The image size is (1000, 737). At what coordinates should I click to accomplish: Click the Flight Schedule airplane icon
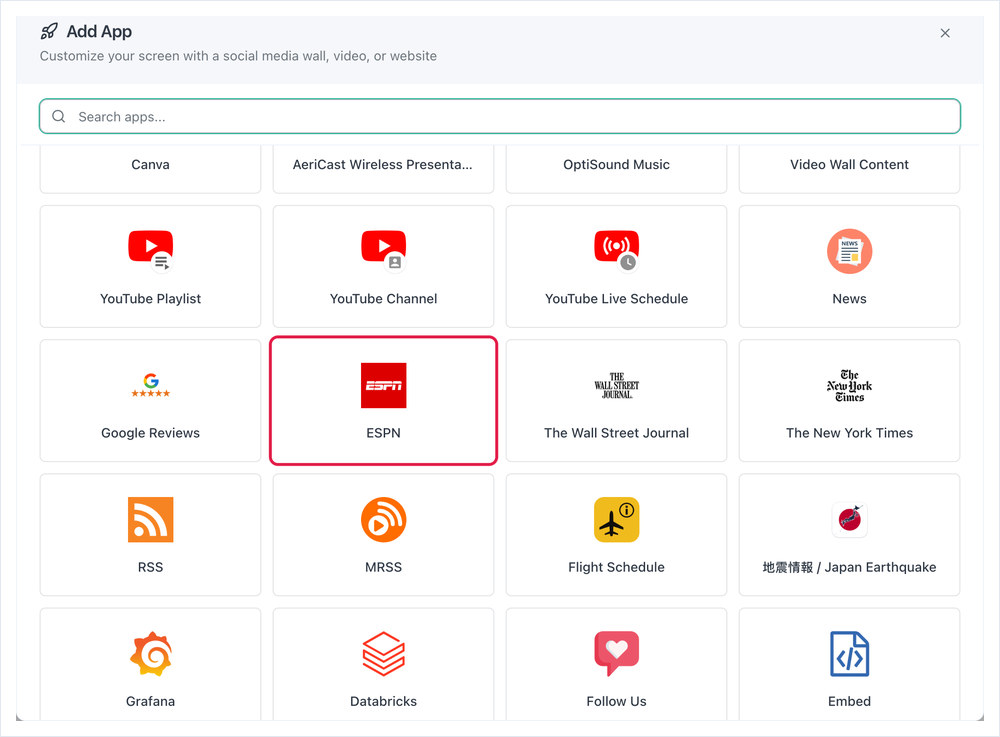(616, 520)
